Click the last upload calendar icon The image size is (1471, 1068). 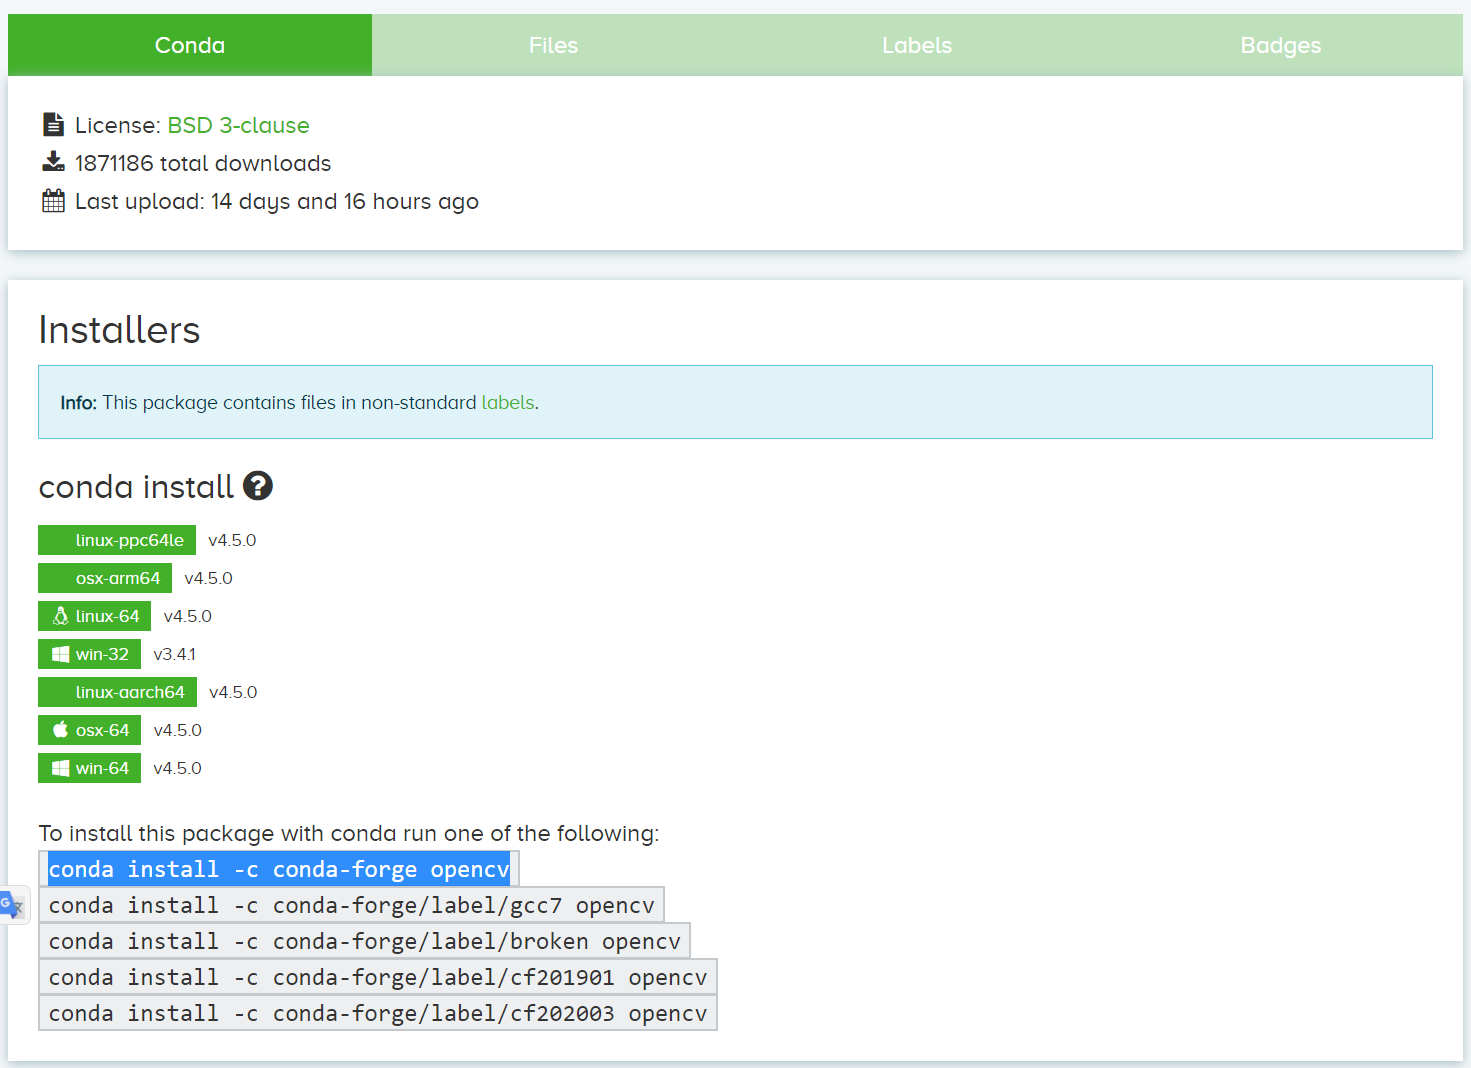point(53,200)
